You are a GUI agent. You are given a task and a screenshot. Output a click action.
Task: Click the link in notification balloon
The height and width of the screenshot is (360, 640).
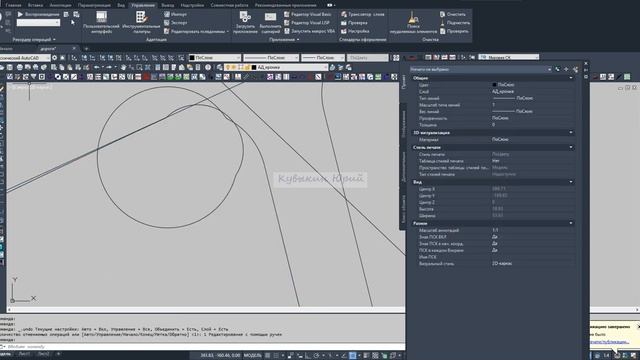point(610,342)
